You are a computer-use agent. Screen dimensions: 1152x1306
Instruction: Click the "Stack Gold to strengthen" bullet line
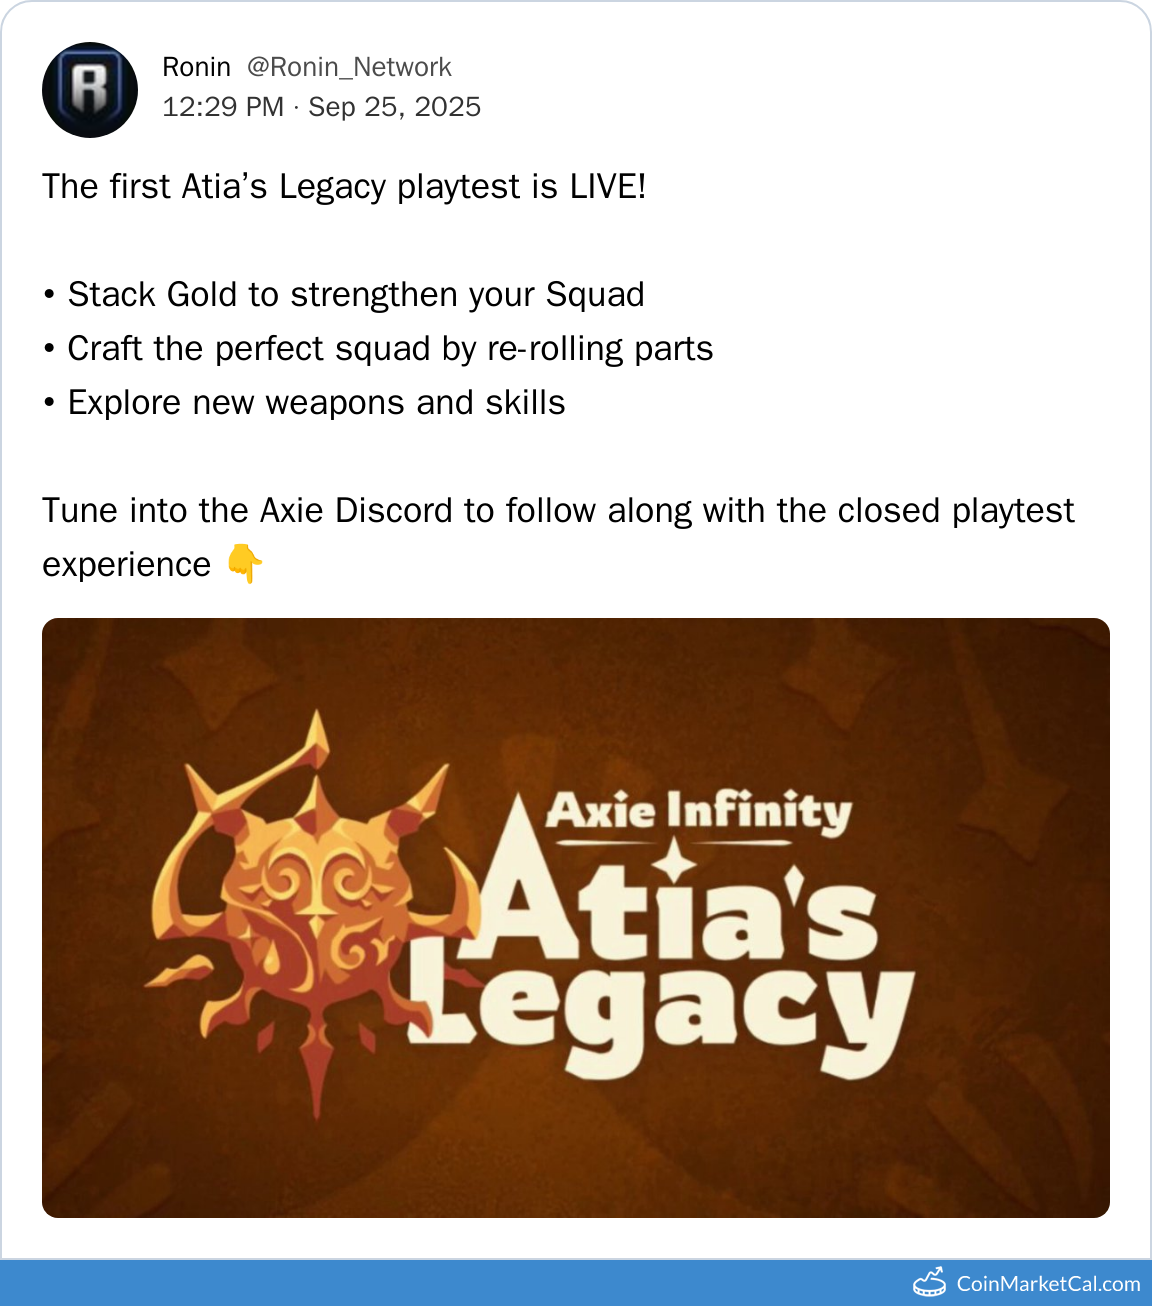tap(355, 295)
